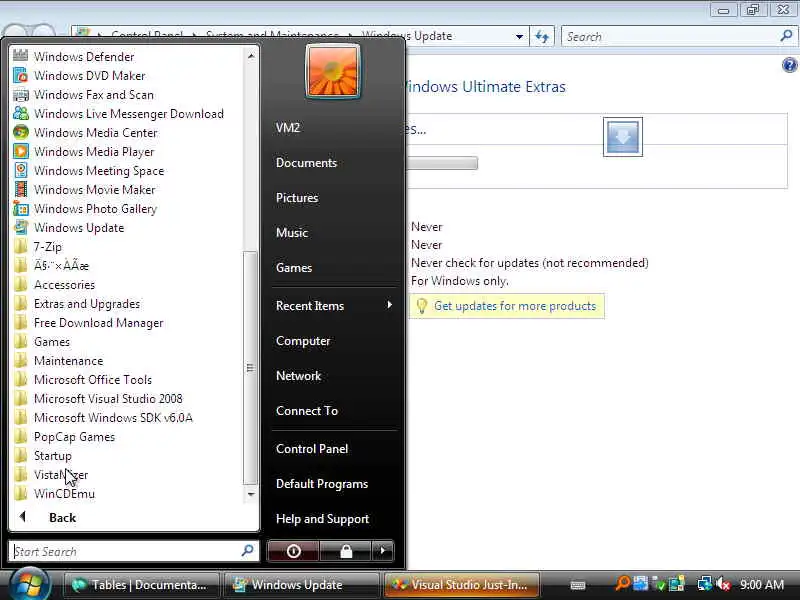Click the update download progress bar
Viewport: 800px width, 600px height.
click(x=442, y=163)
